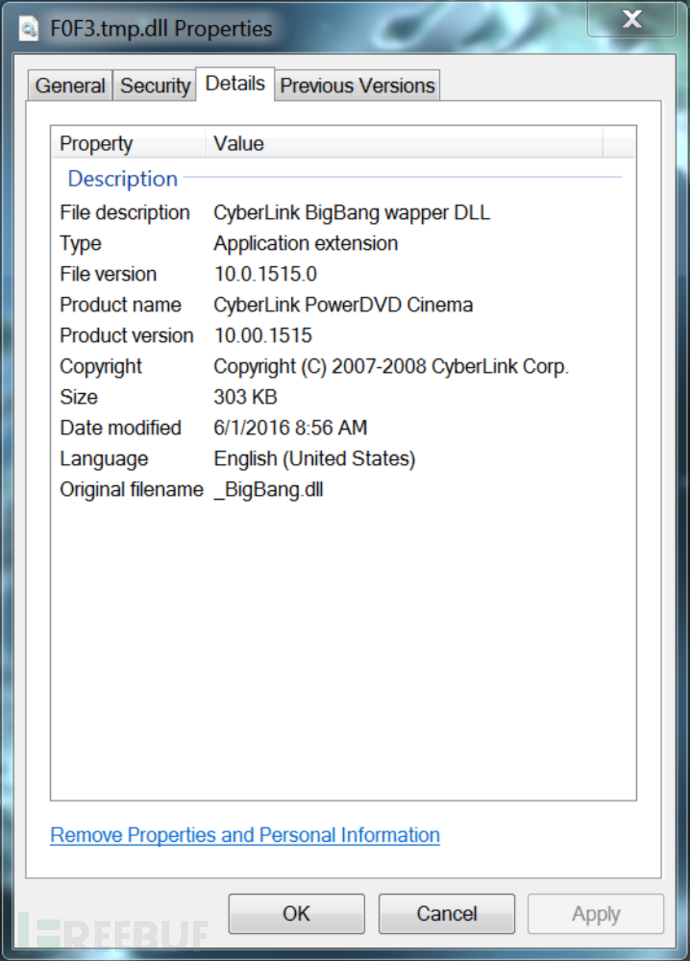Select the Type property label
Screen dimensions: 690x961
click(80, 243)
